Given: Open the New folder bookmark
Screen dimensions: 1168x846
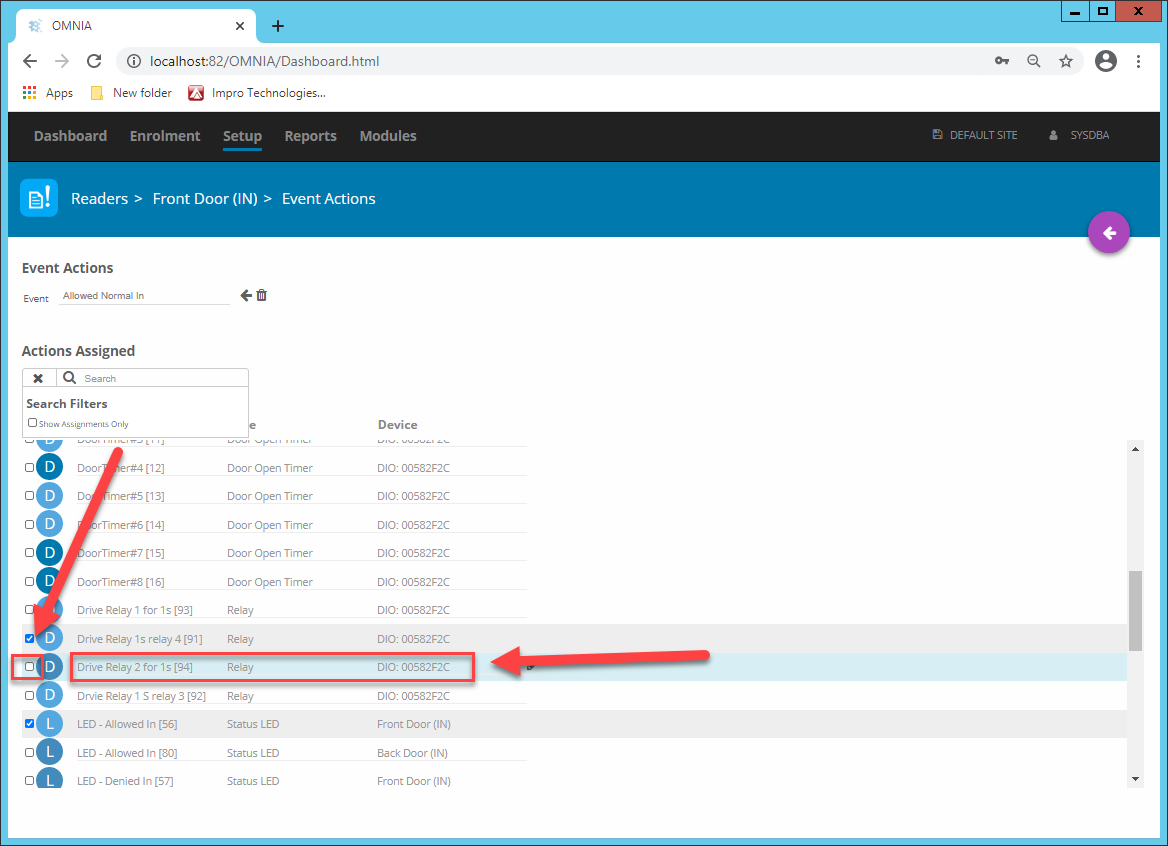Looking at the screenshot, I should click(131, 93).
